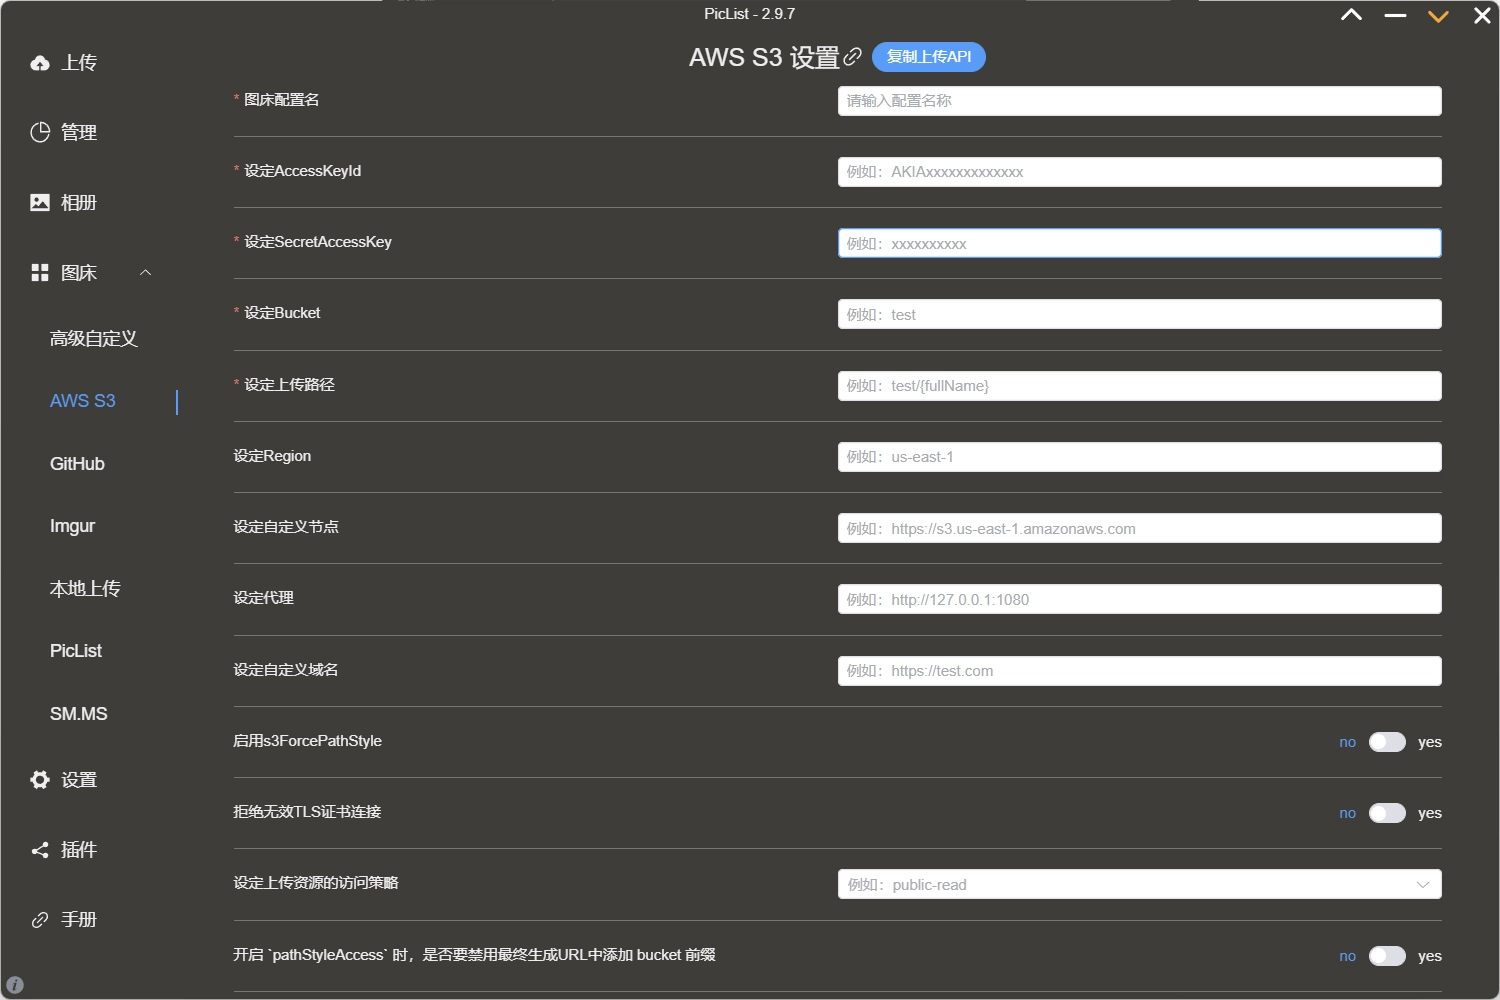Select AWS S3 picbed item
The width and height of the screenshot is (1500, 1000).
[x=83, y=401]
